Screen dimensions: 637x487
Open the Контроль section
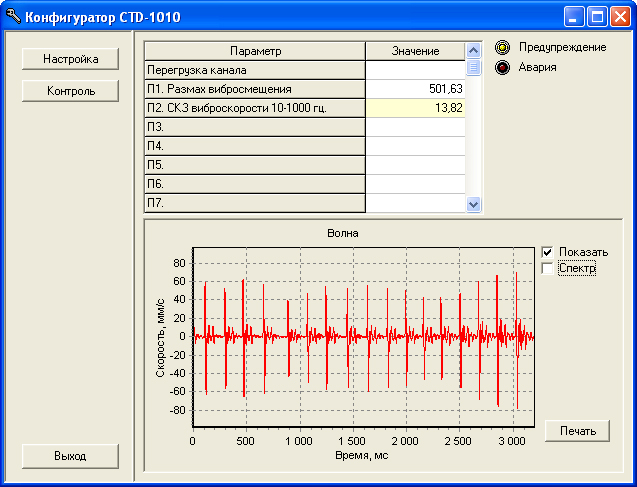[70, 91]
